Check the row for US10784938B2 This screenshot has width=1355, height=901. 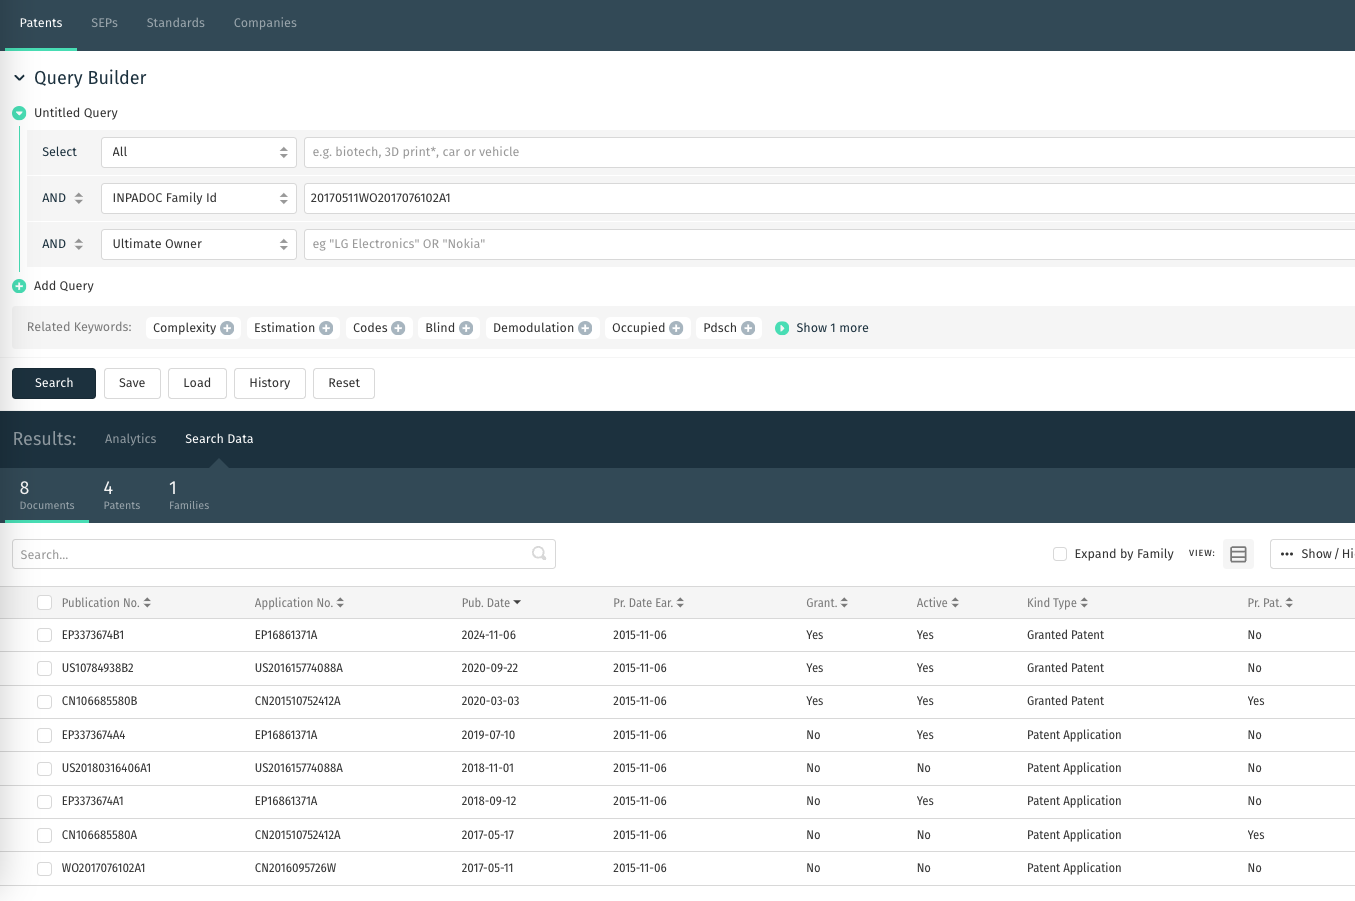[x=44, y=668]
